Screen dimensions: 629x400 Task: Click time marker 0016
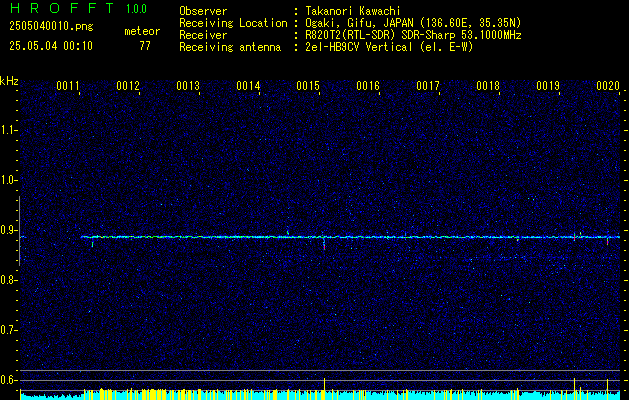pos(368,86)
